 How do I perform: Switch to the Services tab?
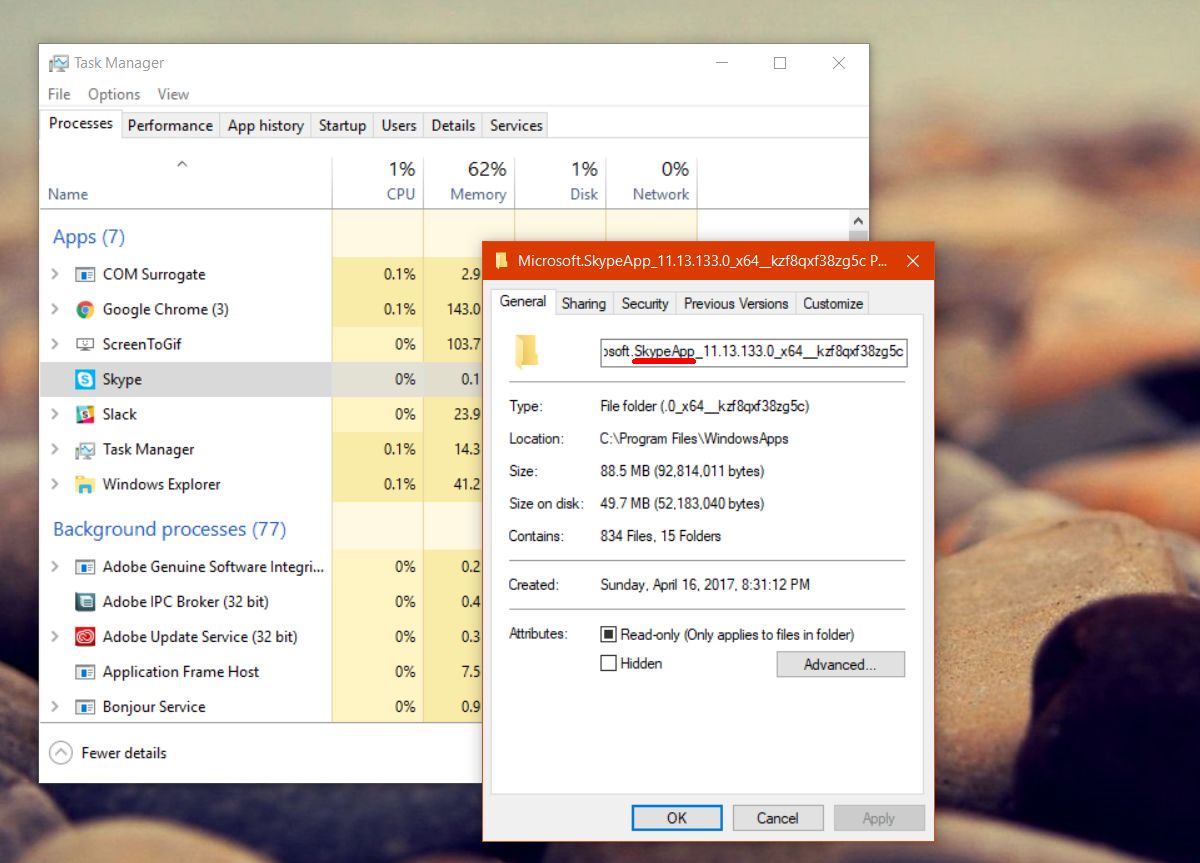click(516, 125)
